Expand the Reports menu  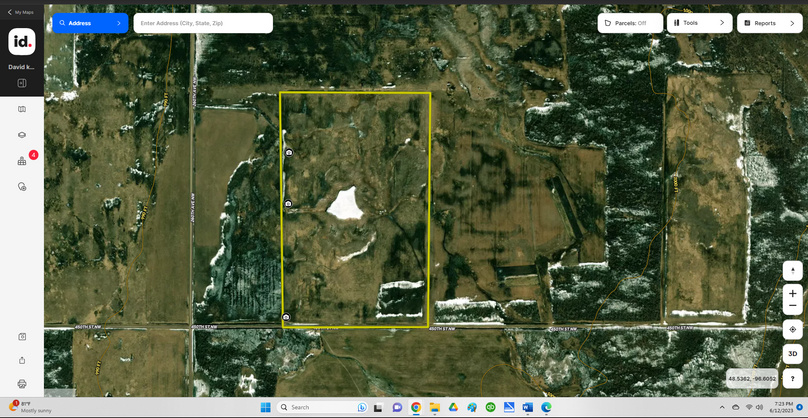pos(769,23)
